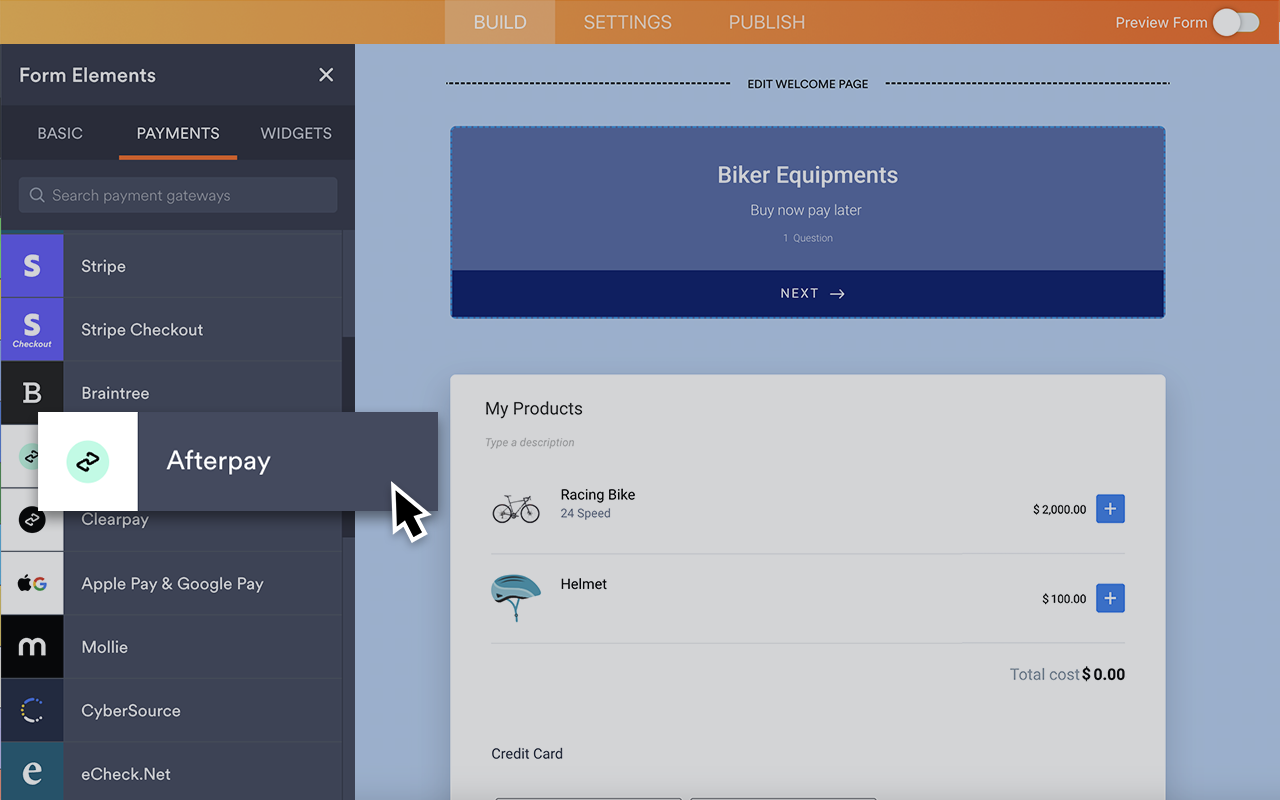This screenshot has height=800, width=1280.
Task: Select the CyberSource gateway icon
Action: [32, 710]
